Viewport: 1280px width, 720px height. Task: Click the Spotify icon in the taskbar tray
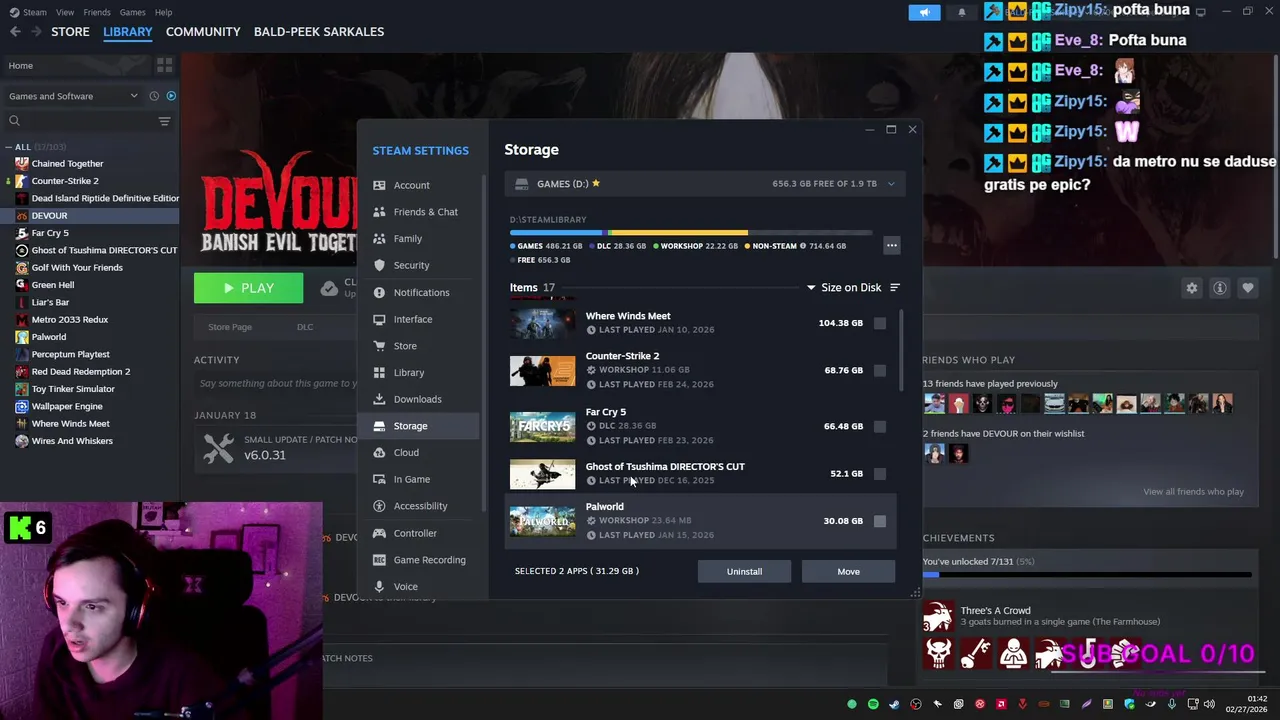pyautogui.click(x=873, y=704)
